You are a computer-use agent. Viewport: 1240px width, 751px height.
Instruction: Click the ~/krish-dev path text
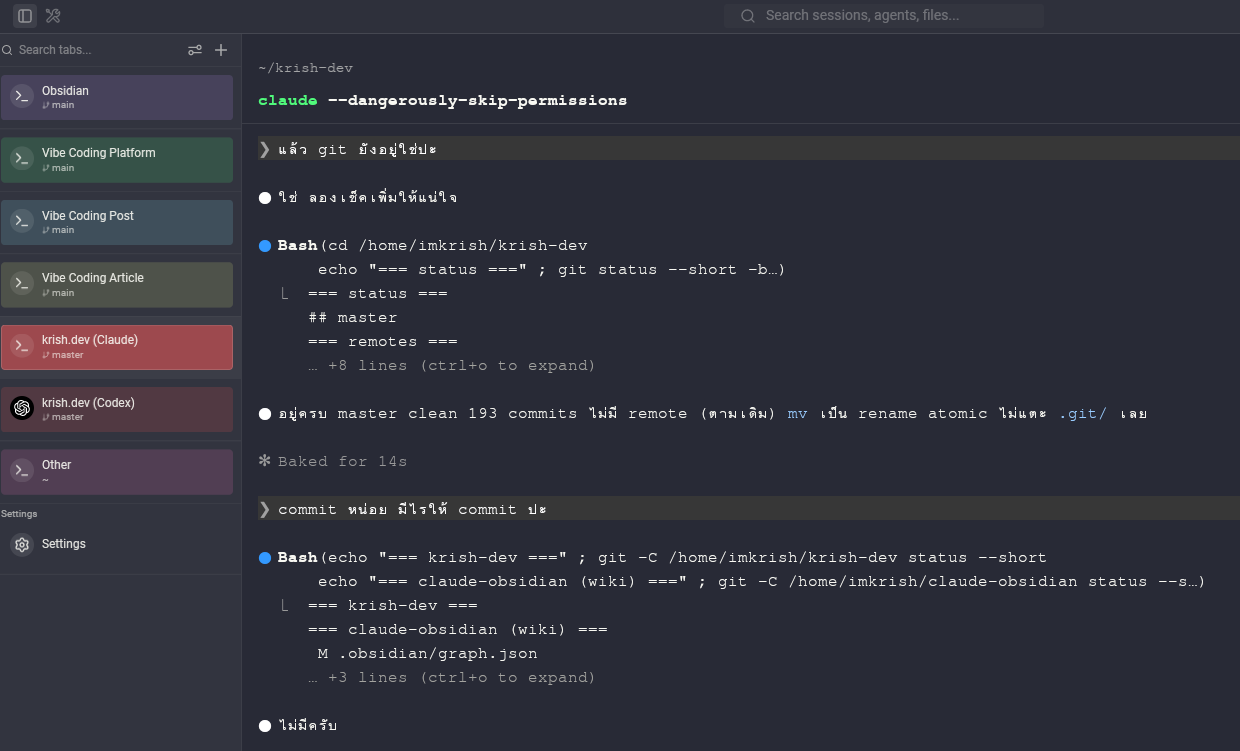coord(305,68)
